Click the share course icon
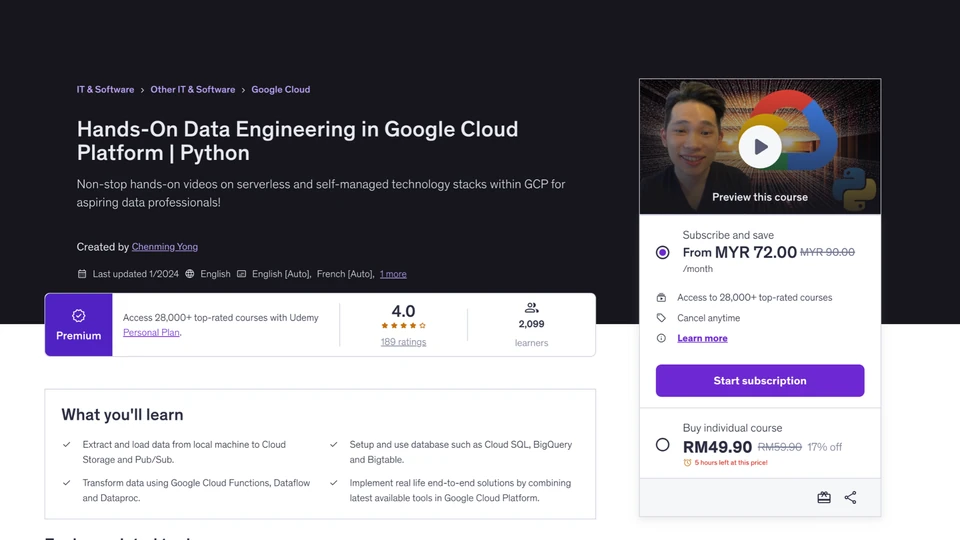This screenshot has height=540, width=960. [x=850, y=497]
